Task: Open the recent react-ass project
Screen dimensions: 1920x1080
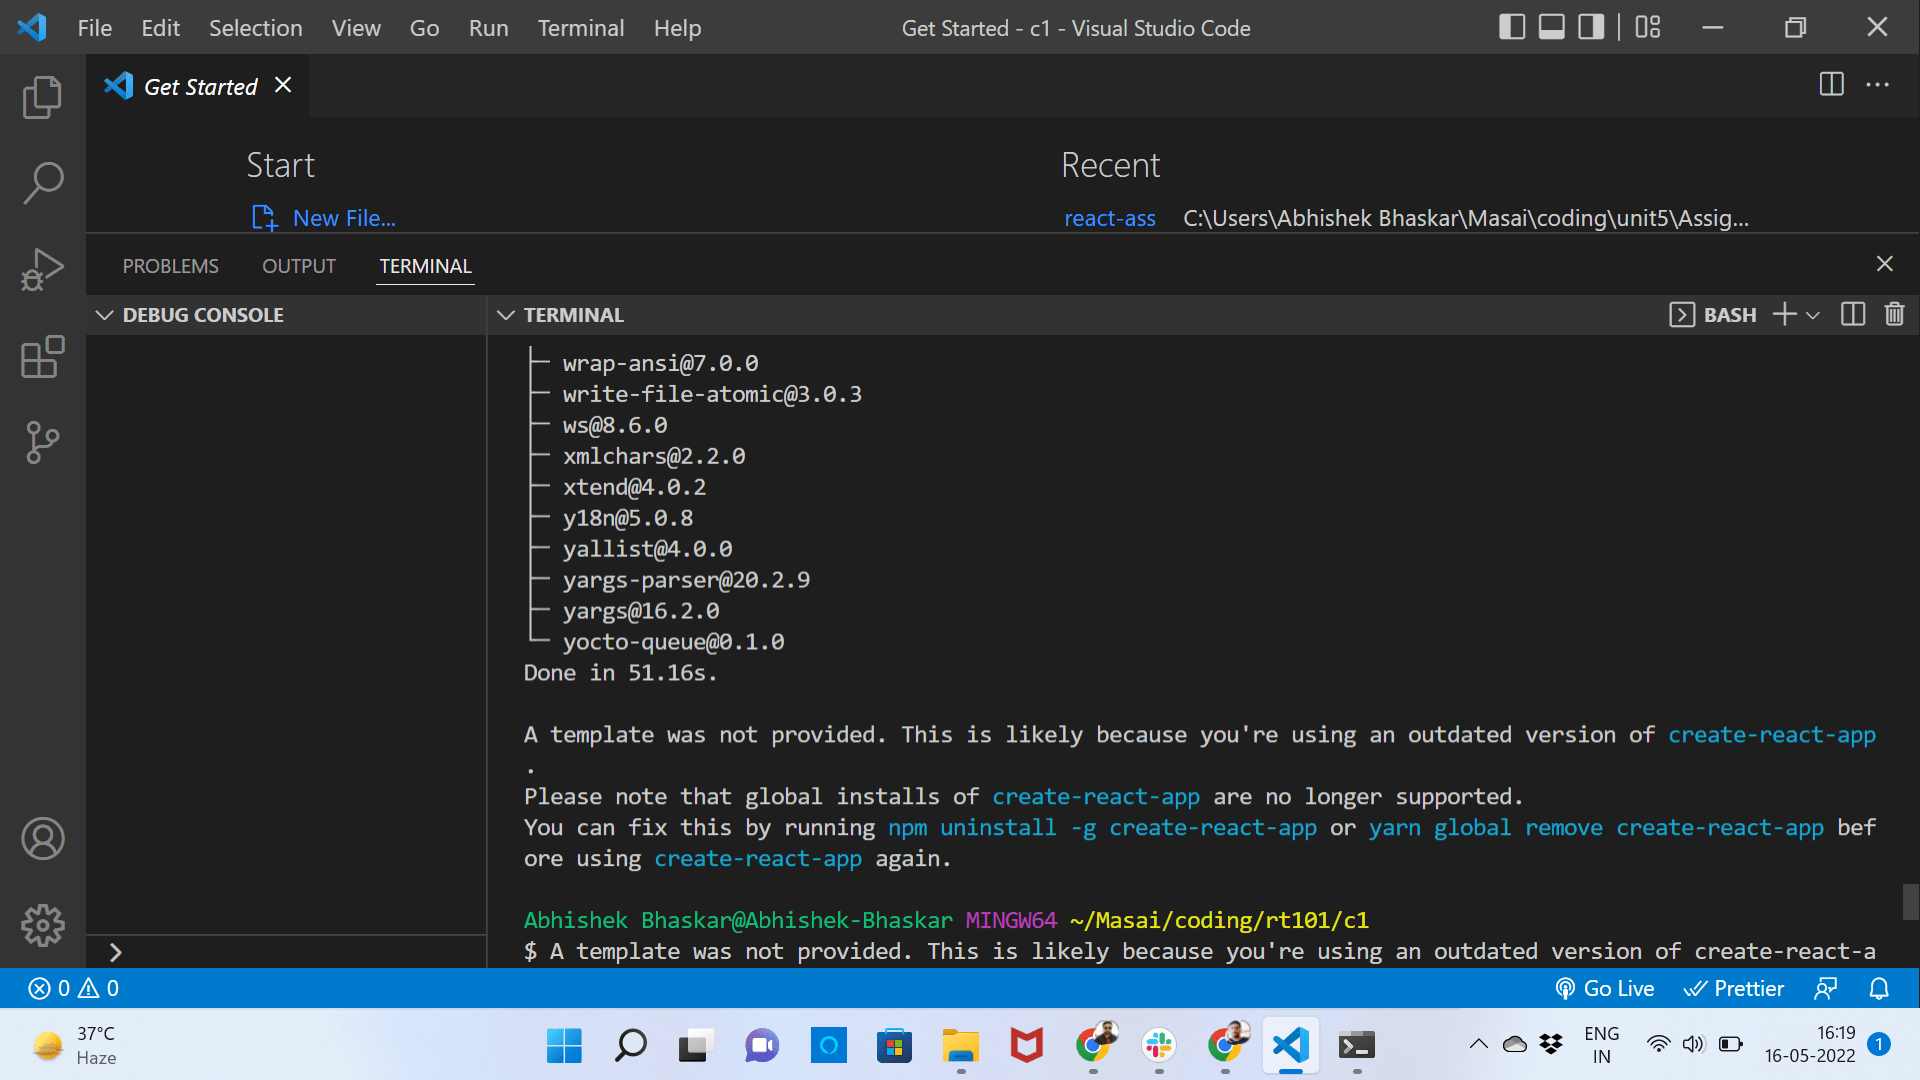Action: pyautogui.click(x=1110, y=217)
